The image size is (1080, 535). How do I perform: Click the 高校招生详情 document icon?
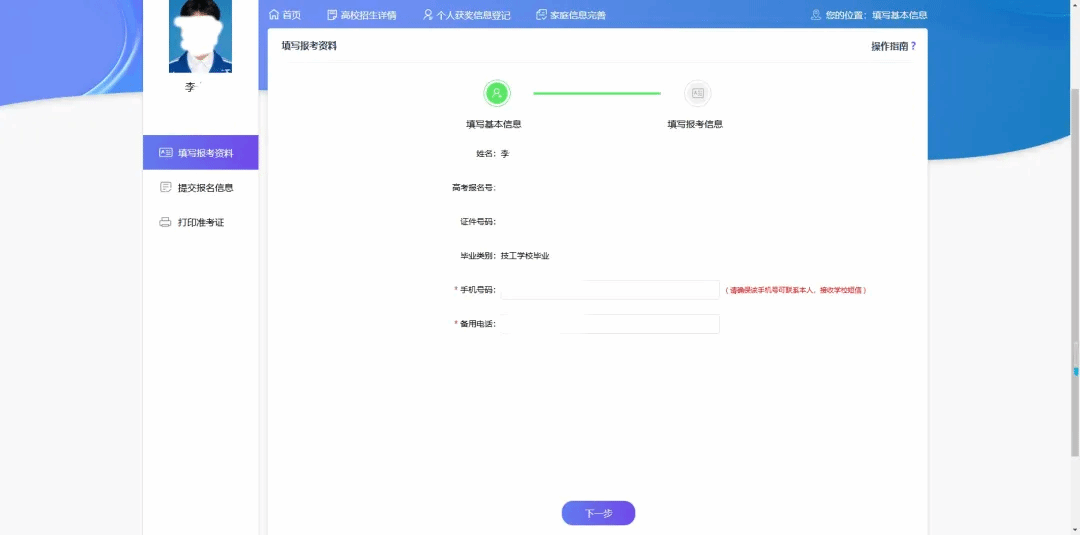332,15
